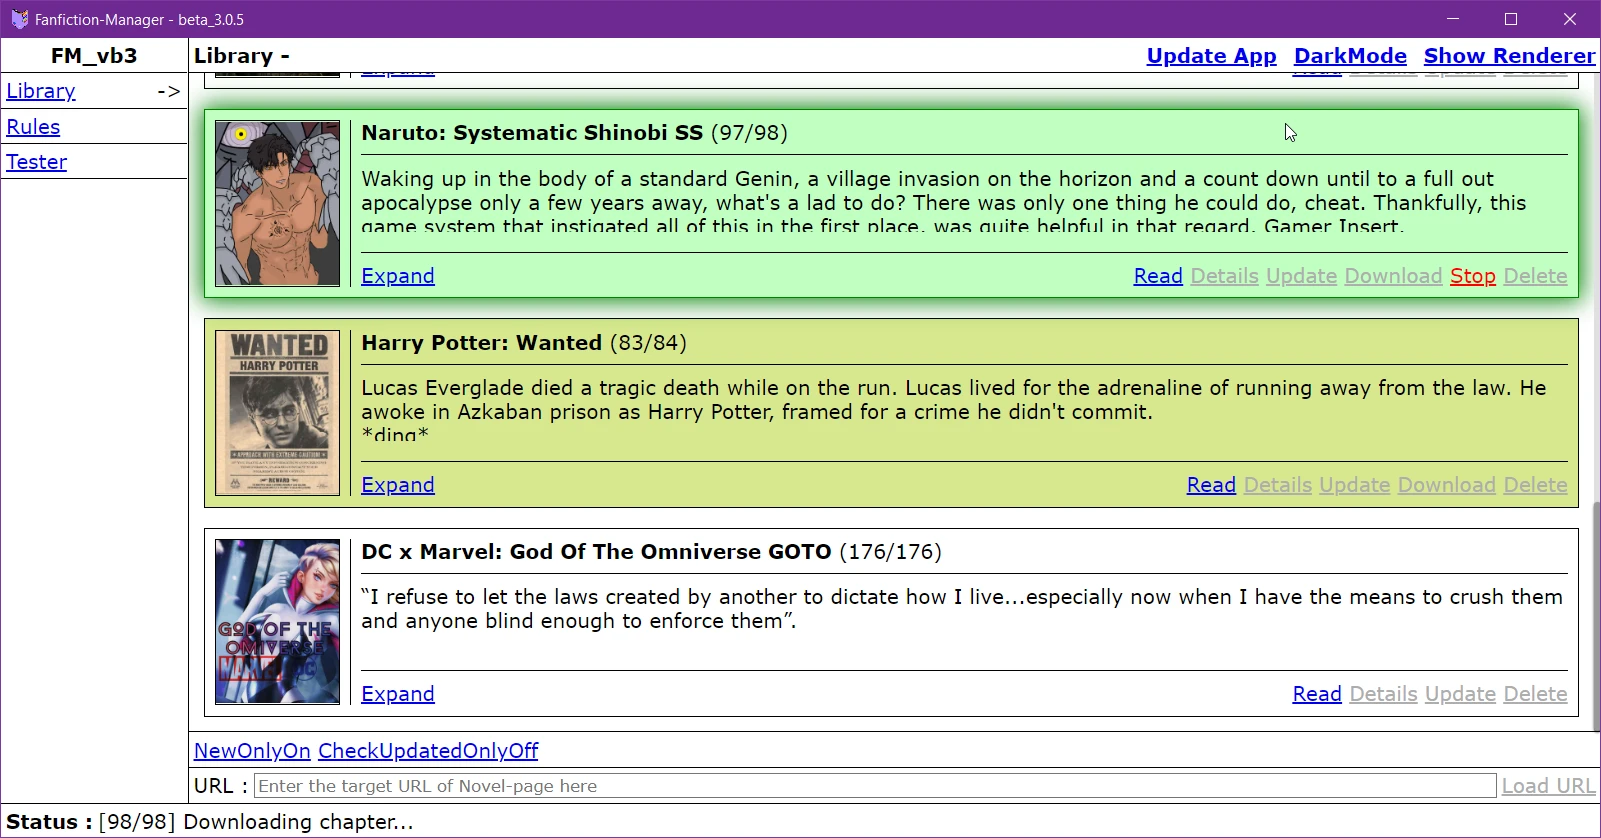1601x838 pixels.
Task: Click the novel URL input field
Action: pyautogui.click(x=875, y=786)
